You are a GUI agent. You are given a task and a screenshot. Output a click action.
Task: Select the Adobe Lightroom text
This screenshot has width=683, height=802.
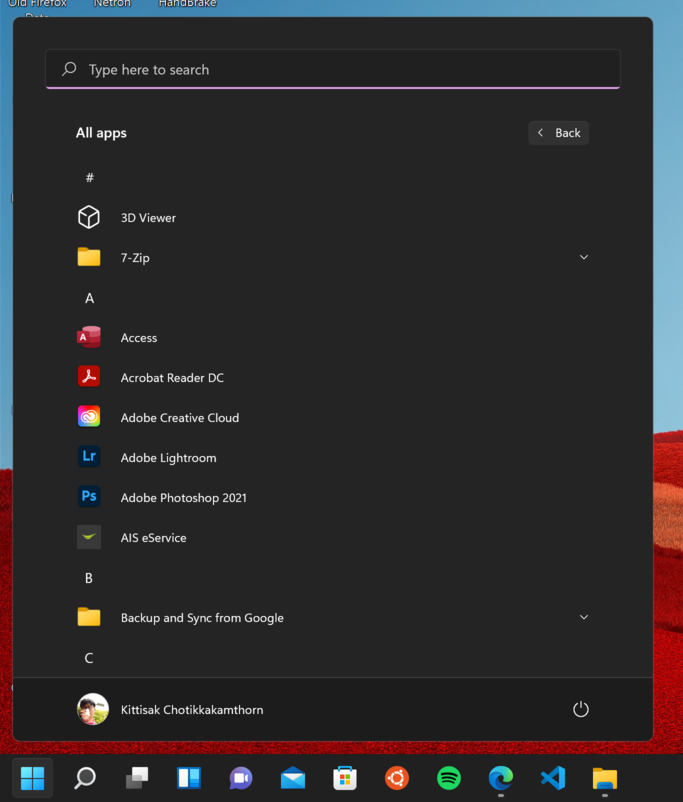click(168, 458)
